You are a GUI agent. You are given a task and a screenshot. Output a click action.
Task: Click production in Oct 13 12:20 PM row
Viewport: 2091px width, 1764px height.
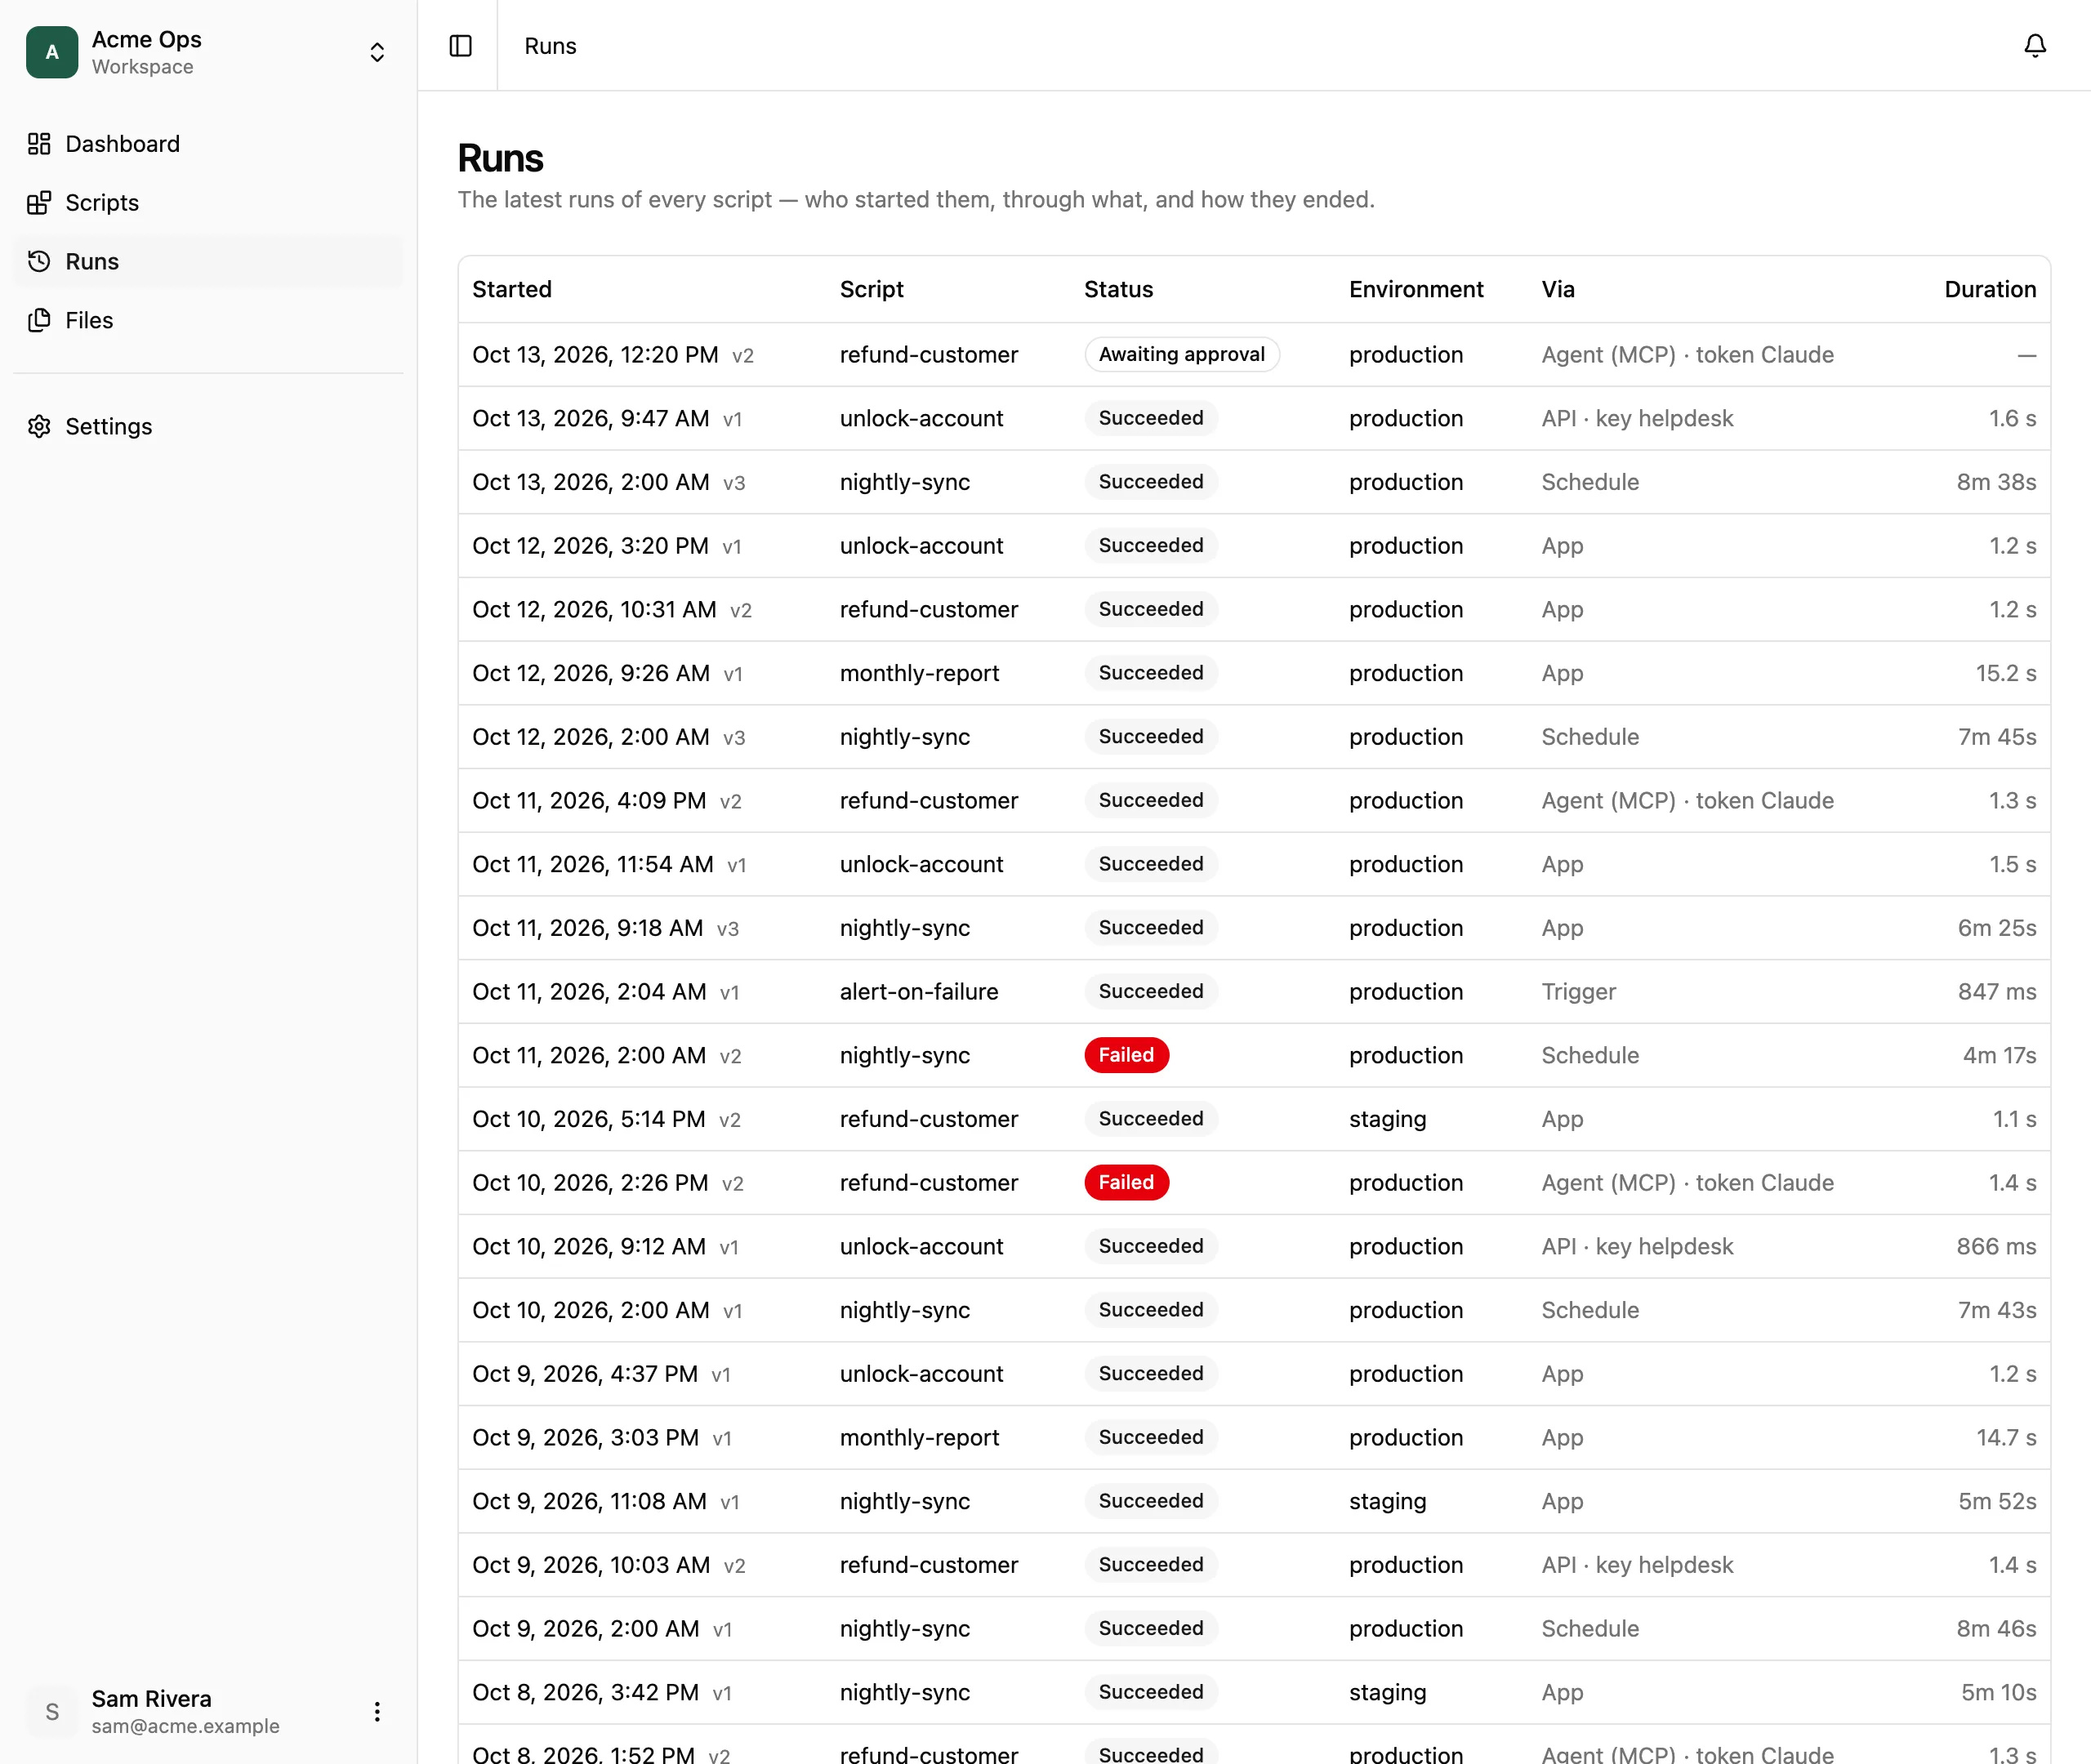pyautogui.click(x=1405, y=355)
